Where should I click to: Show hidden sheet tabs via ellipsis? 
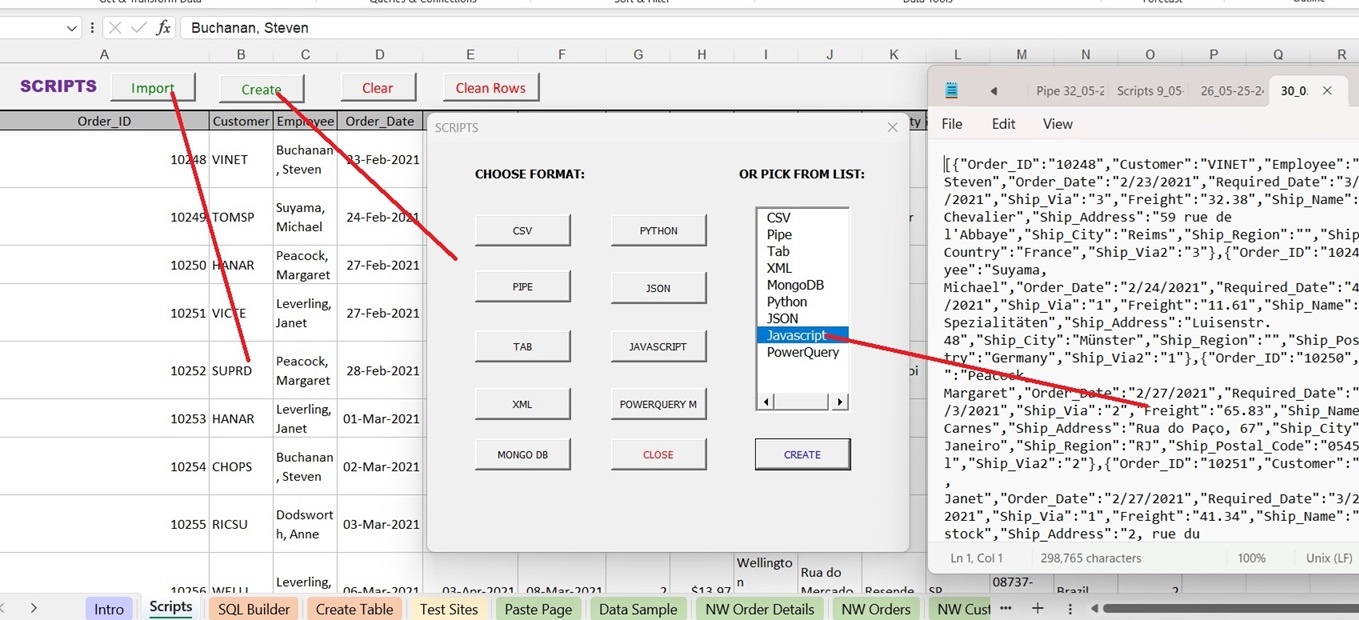pyautogui.click(x=1006, y=608)
